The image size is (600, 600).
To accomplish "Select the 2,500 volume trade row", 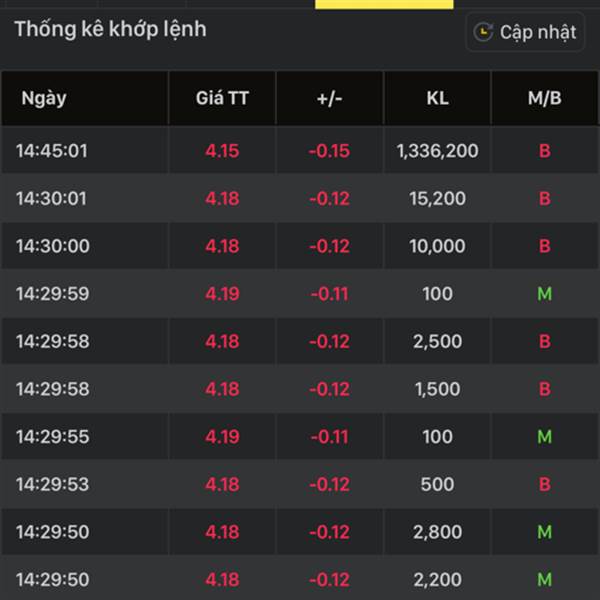I will click(x=300, y=341).
